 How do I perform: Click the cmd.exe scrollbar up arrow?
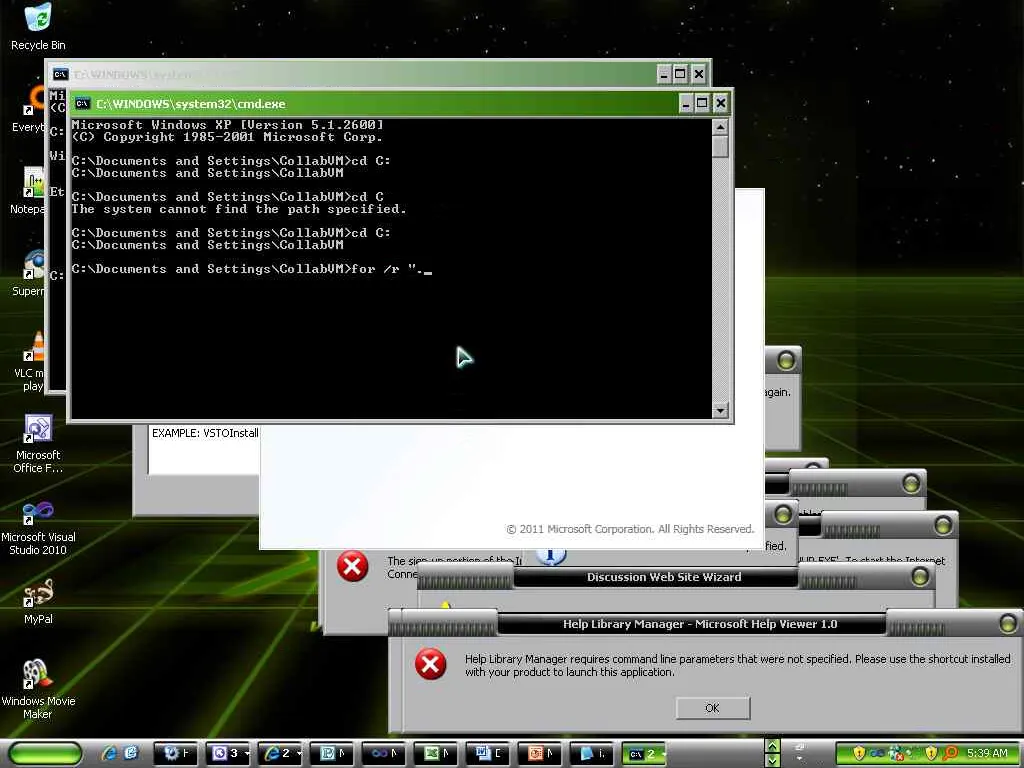click(x=720, y=127)
